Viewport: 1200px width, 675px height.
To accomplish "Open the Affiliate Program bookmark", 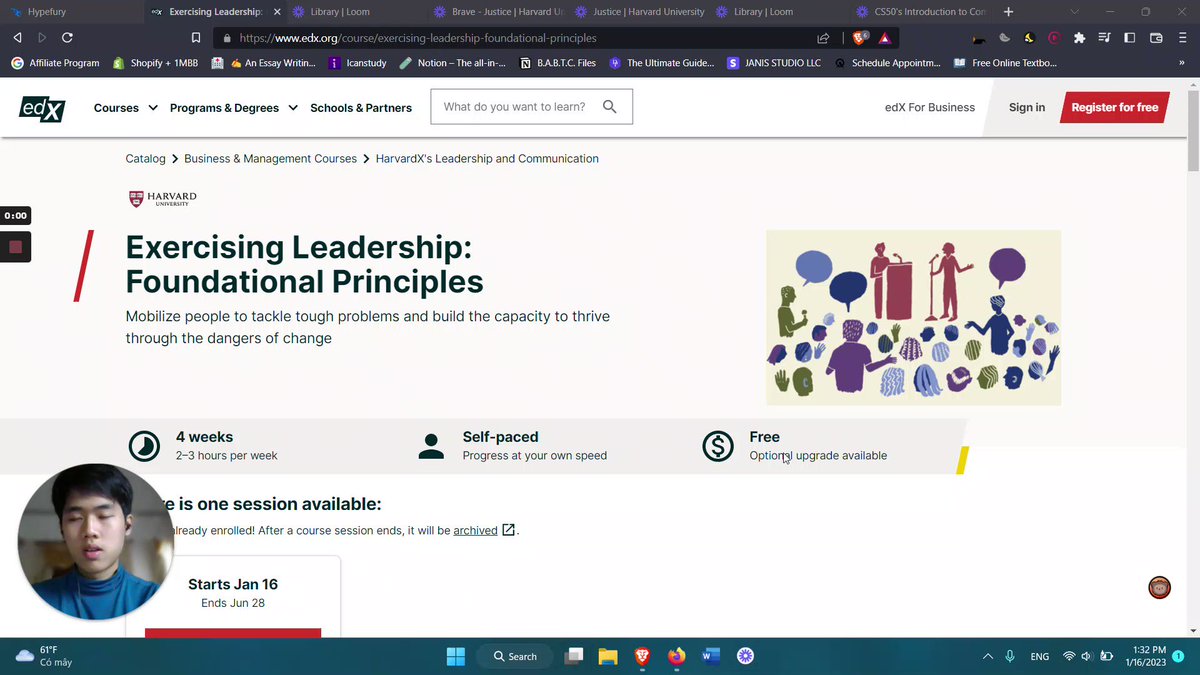I will pyautogui.click(x=55, y=63).
